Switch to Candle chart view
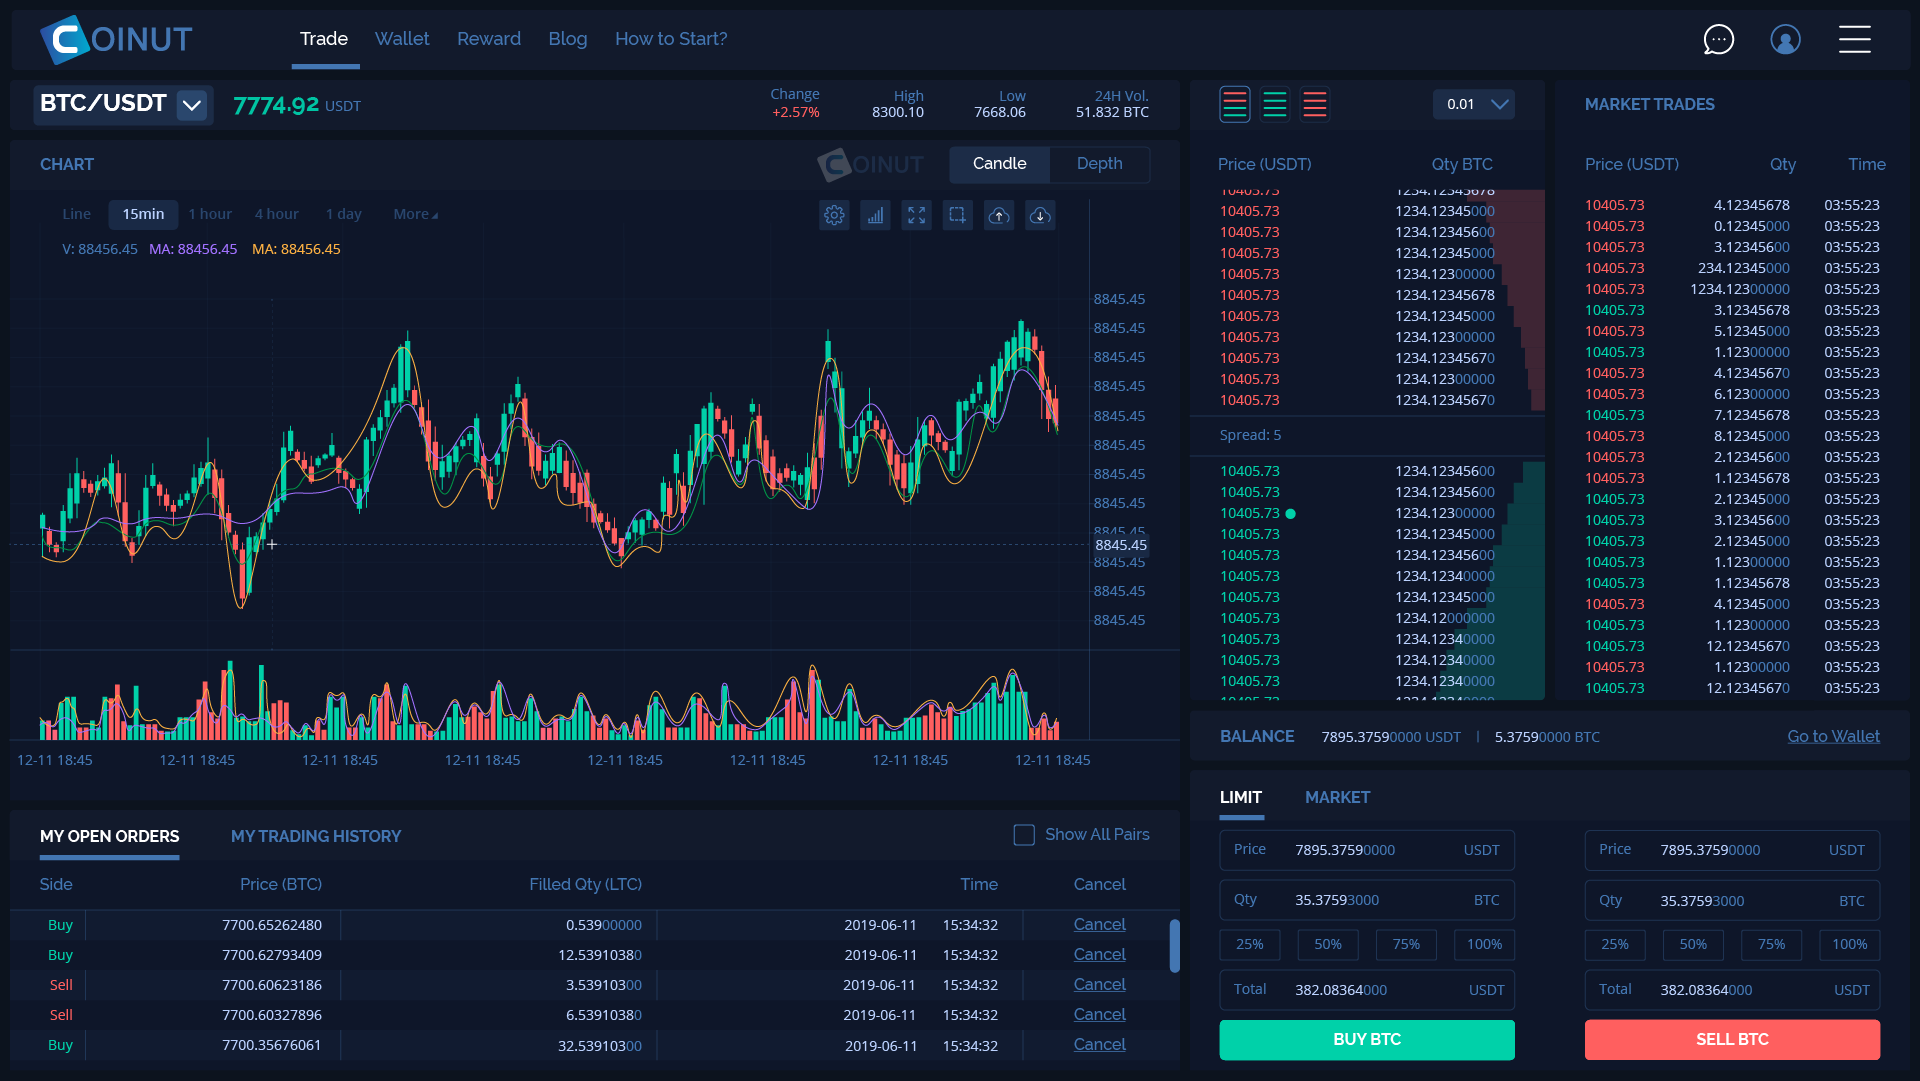The width and height of the screenshot is (1920, 1081). coord(999,164)
